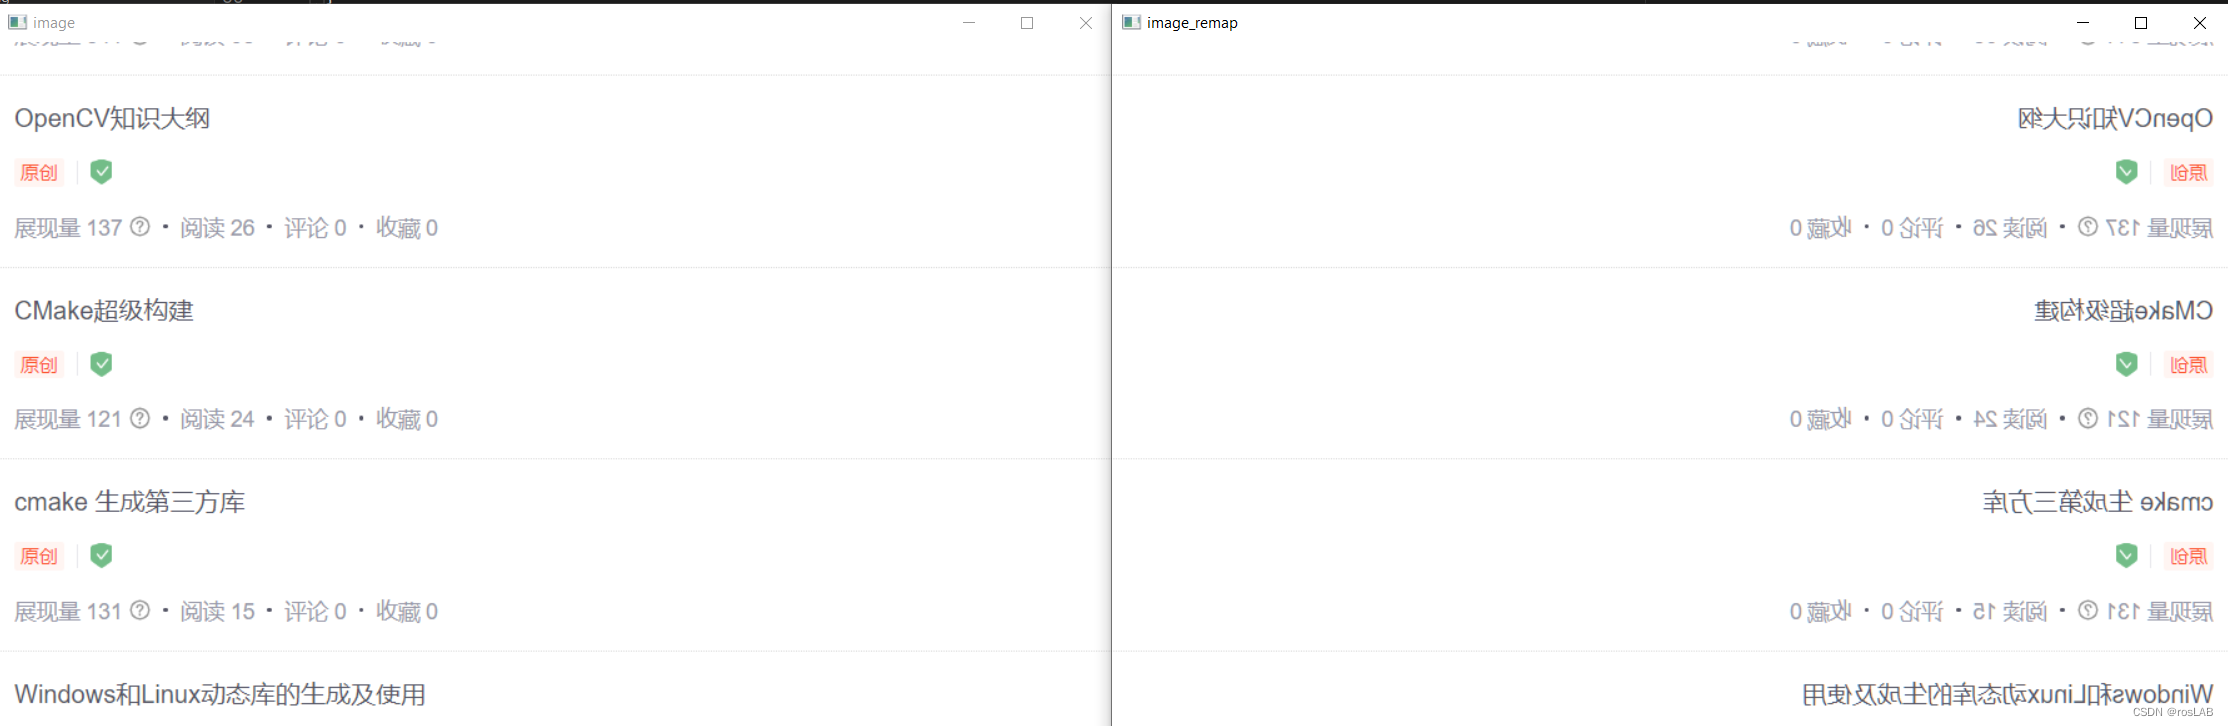The height and width of the screenshot is (726, 2228).
Task: Open the cmake 生成第三方库 article title in image window
Action: point(130,502)
